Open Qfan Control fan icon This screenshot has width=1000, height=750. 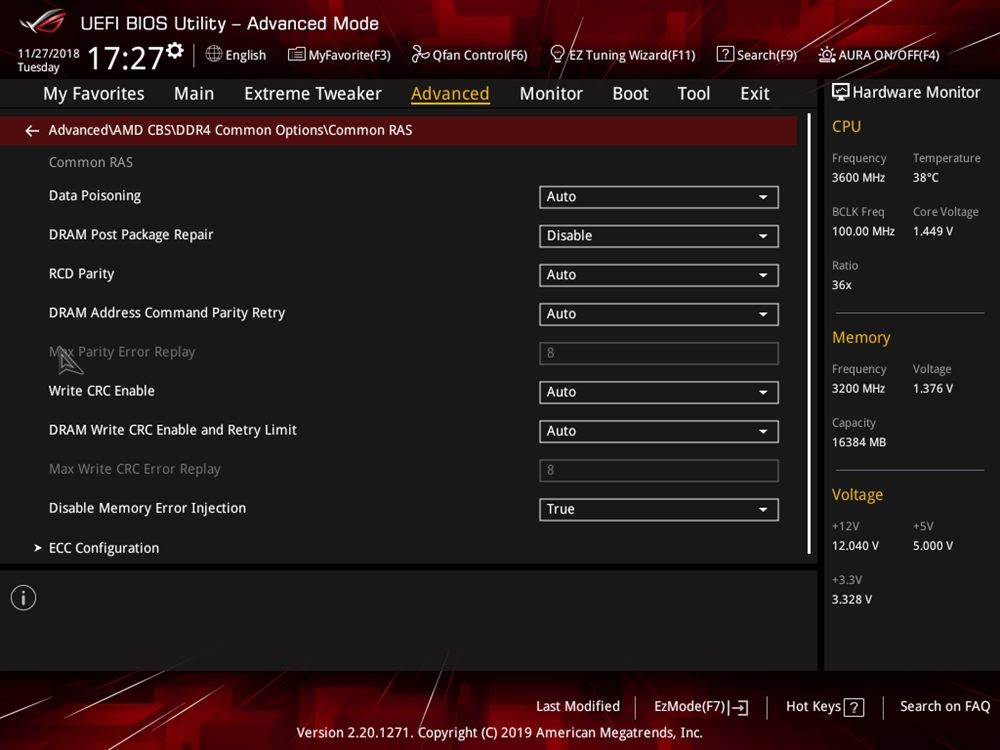(420, 54)
